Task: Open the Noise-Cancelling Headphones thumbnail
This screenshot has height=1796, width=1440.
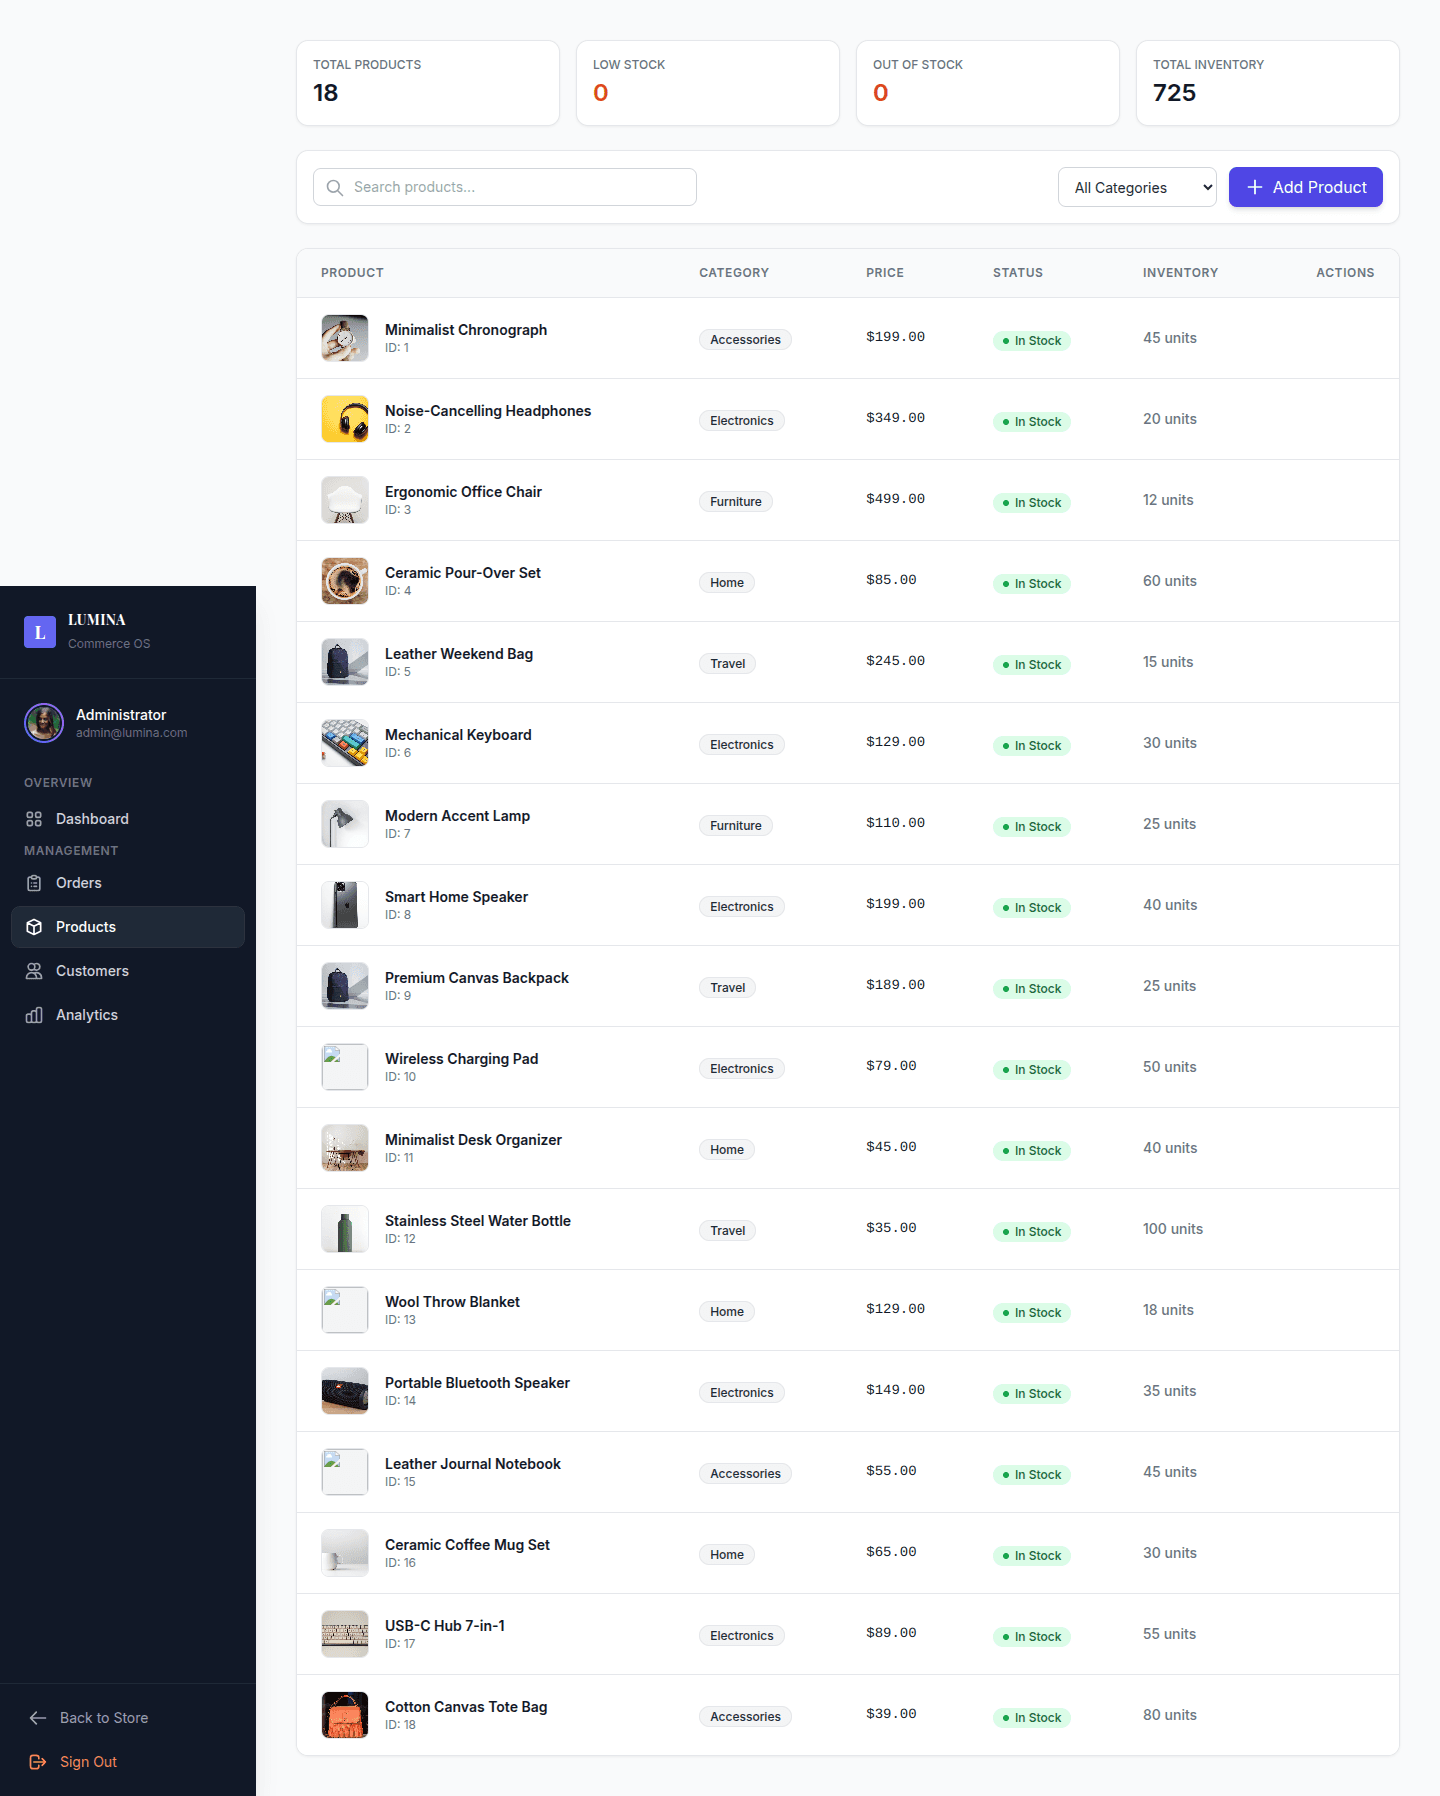Action: click(345, 419)
